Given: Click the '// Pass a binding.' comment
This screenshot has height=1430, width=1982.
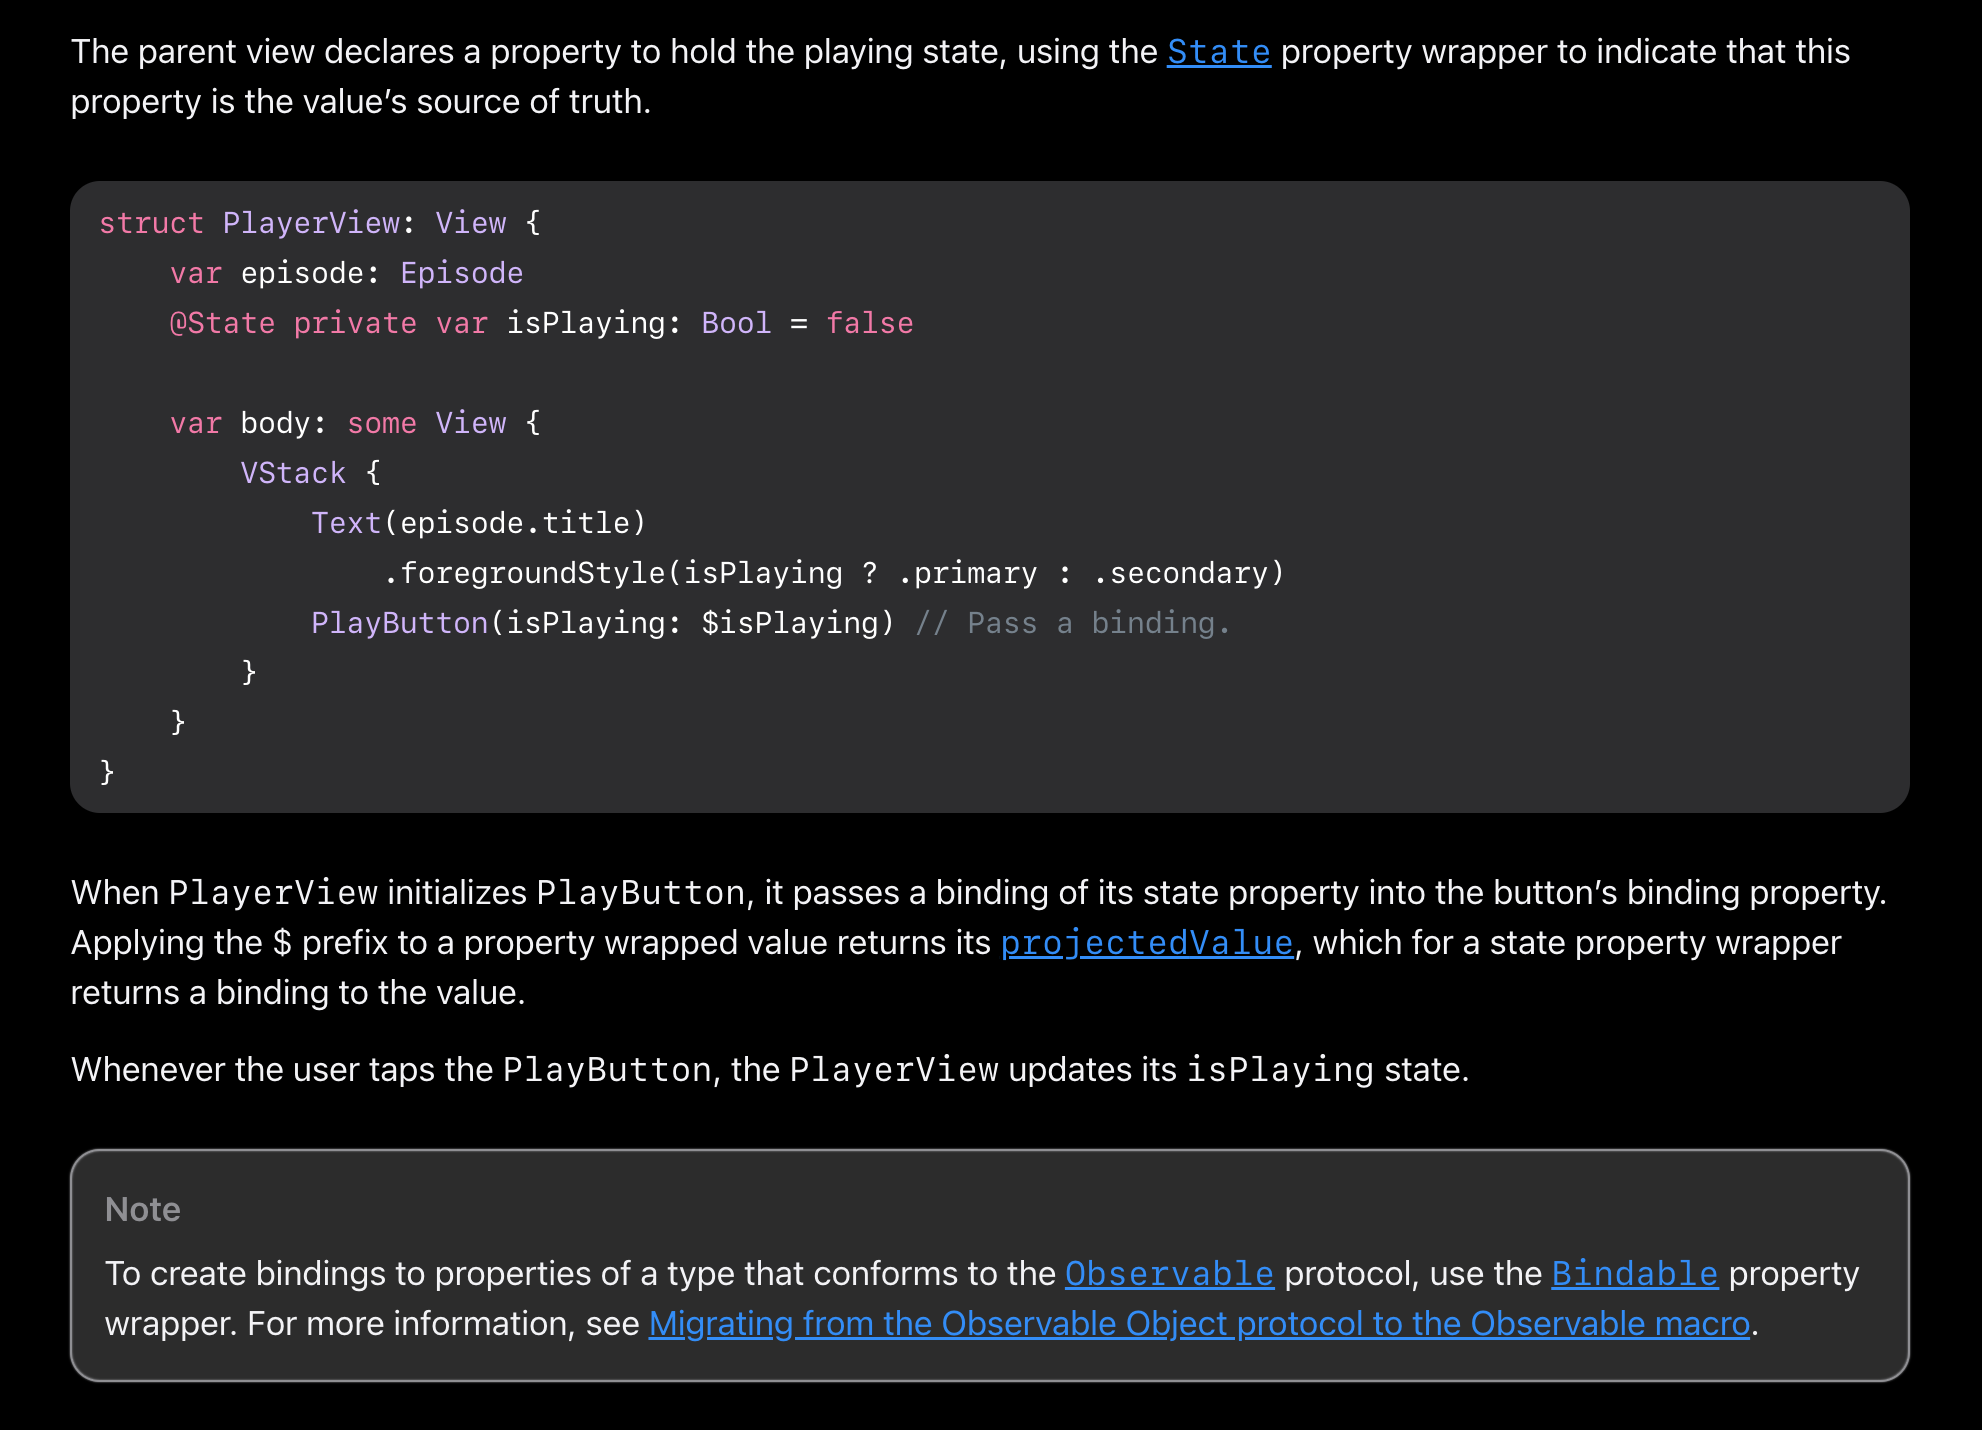Looking at the screenshot, I should point(1072,623).
